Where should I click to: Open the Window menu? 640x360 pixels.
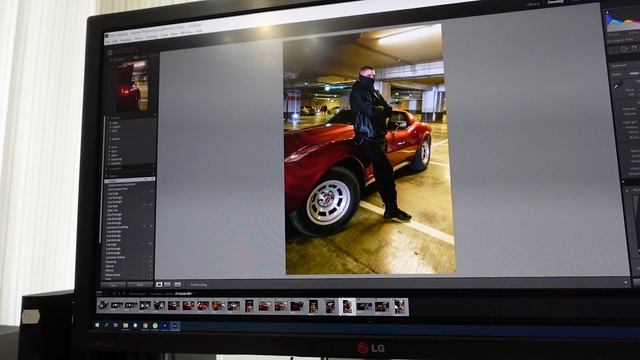click(187, 32)
